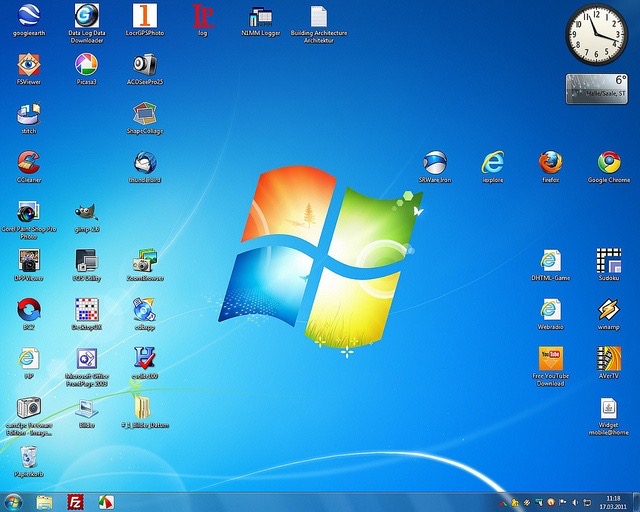Open the Halle/Saale weather gadget
640x512 pixels.
pyautogui.click(x=596, y=89)
